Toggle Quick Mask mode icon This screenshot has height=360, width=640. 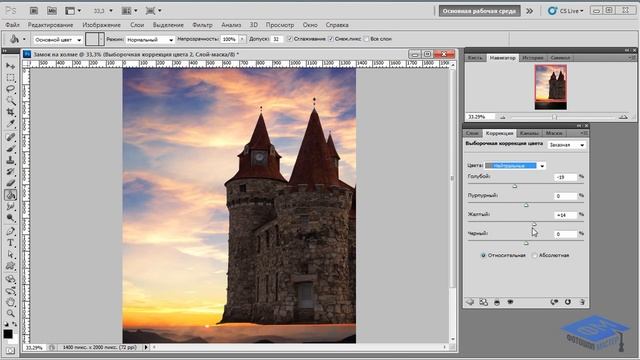10,350
